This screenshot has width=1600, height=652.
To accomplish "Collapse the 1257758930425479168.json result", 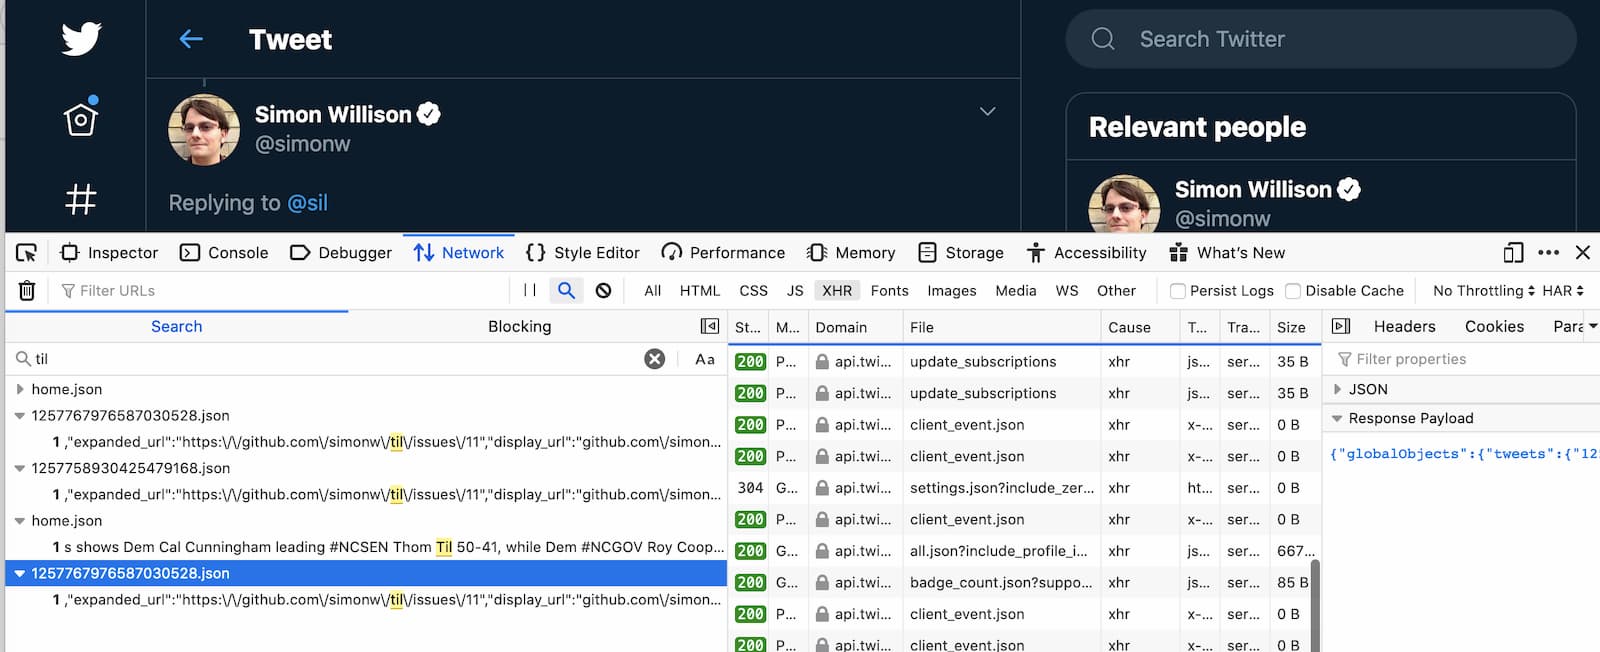I will 20,468.
